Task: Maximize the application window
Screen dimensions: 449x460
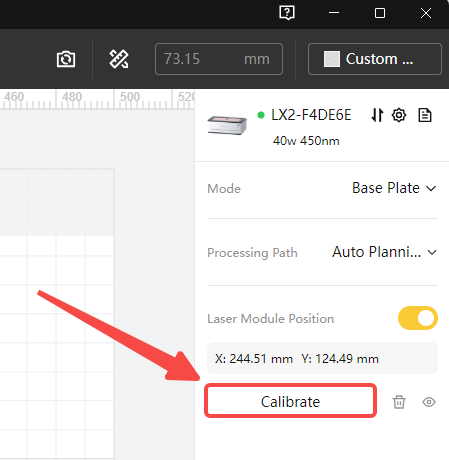Action: tap(380, 13)
